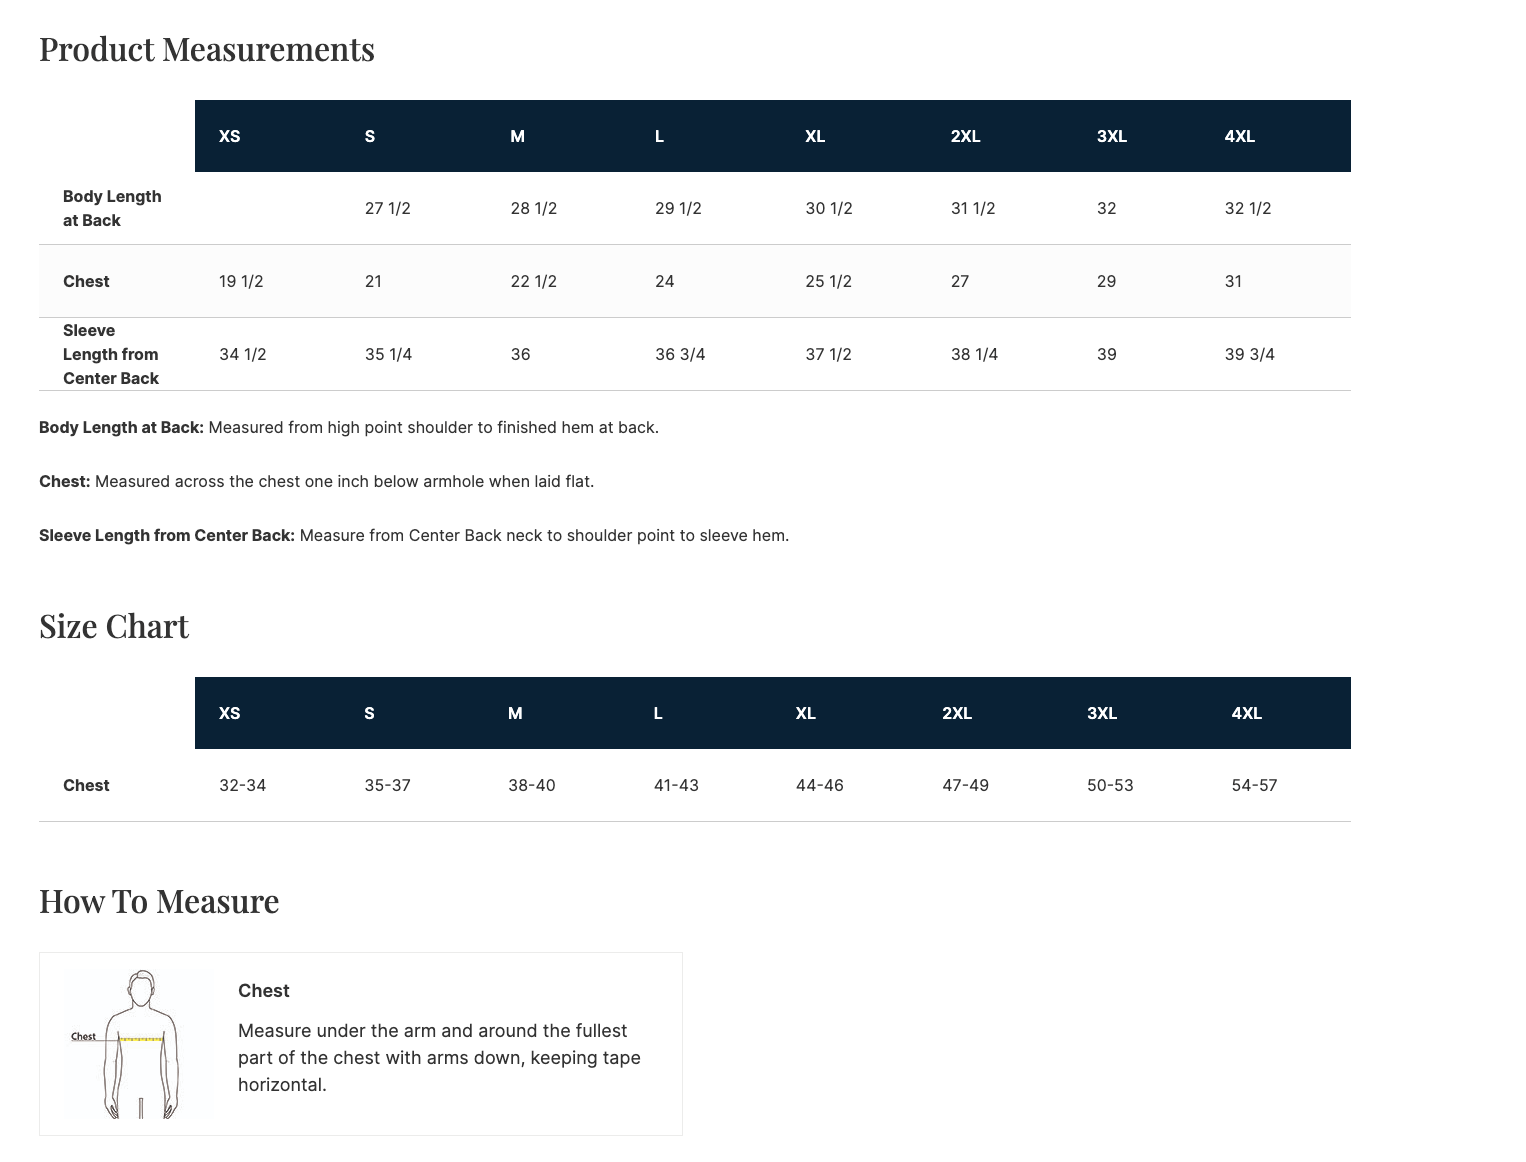
Task: Click the Product Measurements heading
Action: click(207, 49)
